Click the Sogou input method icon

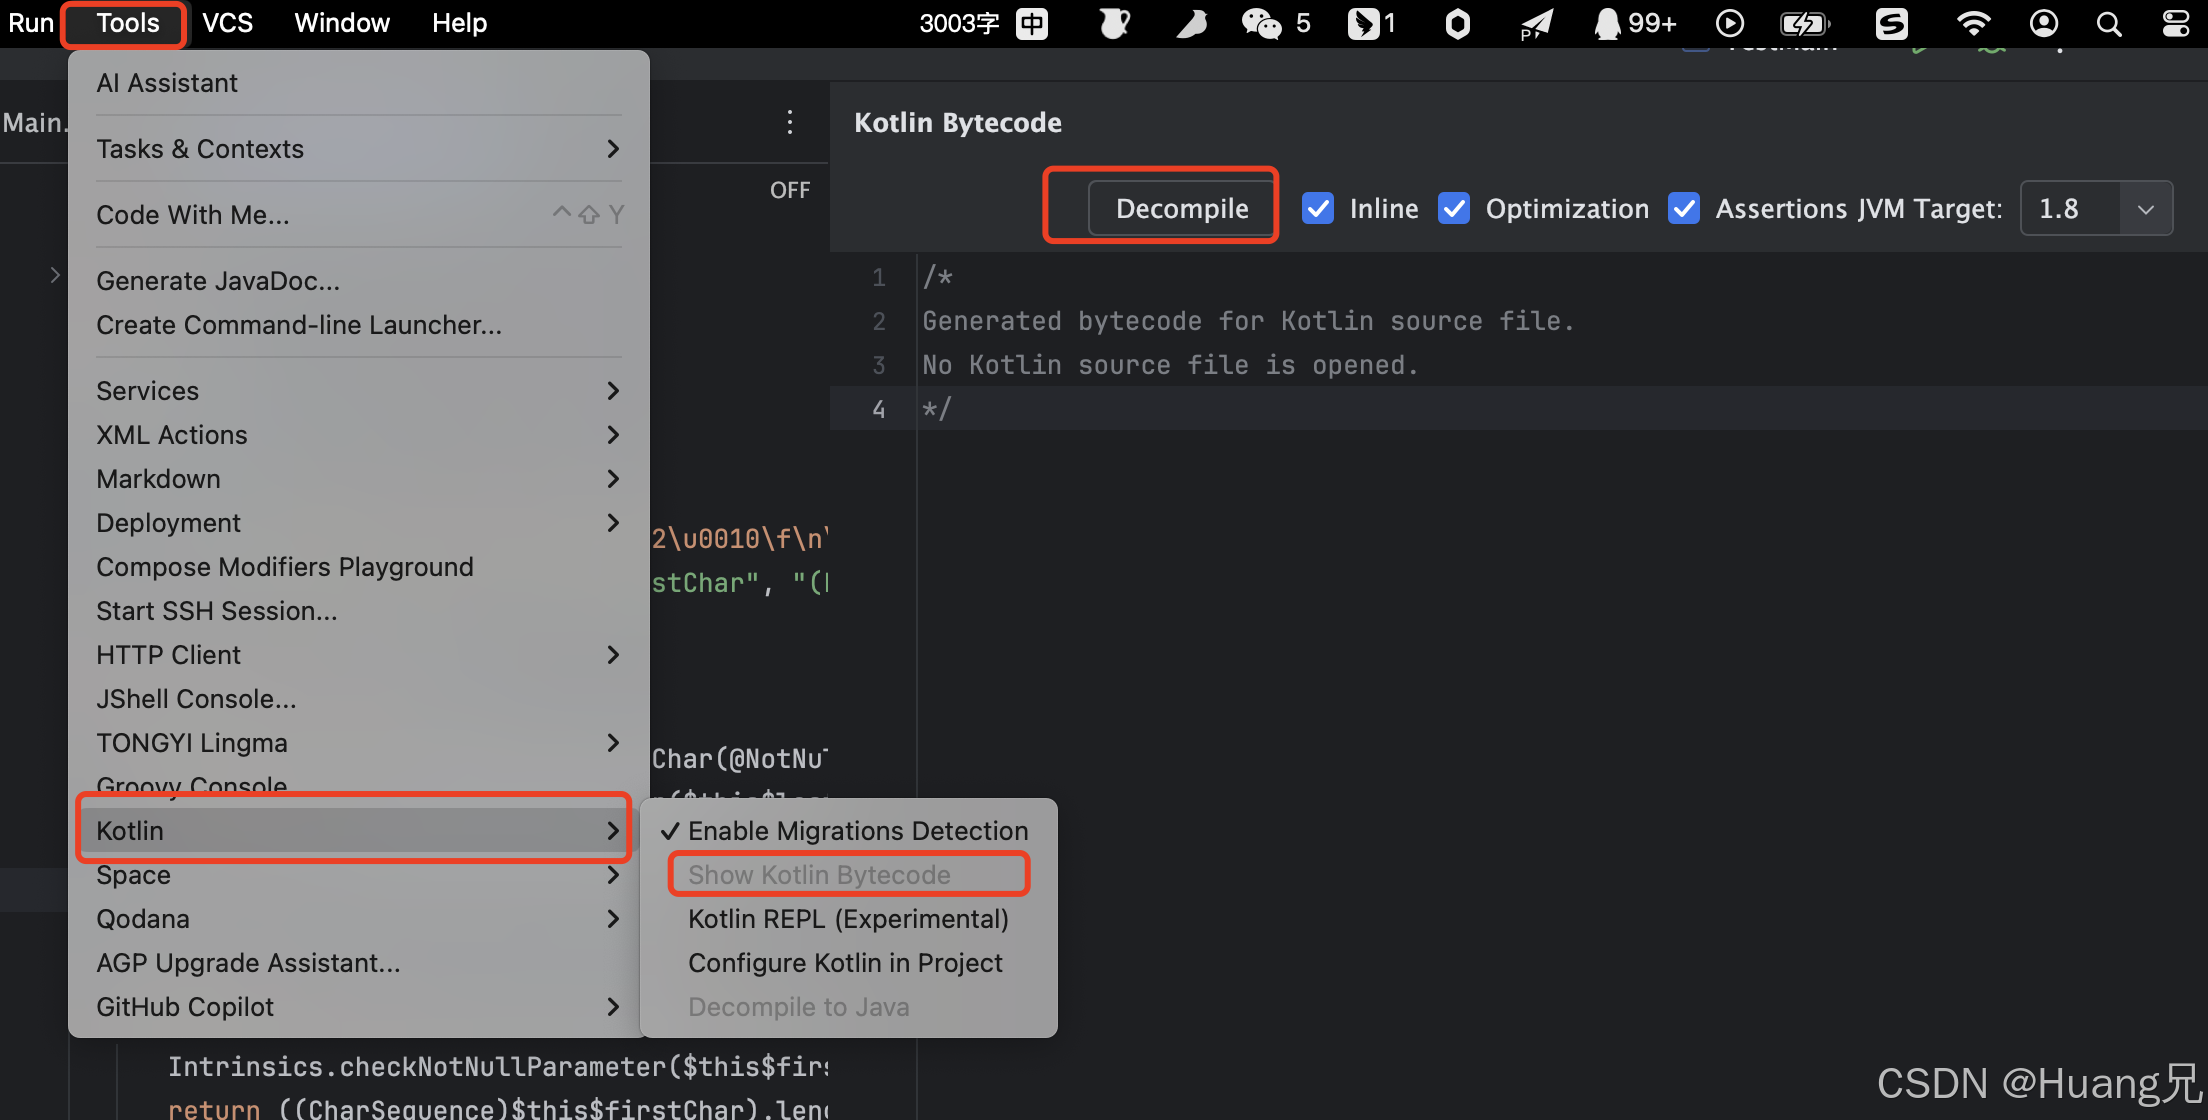[x=1891, y=22]
